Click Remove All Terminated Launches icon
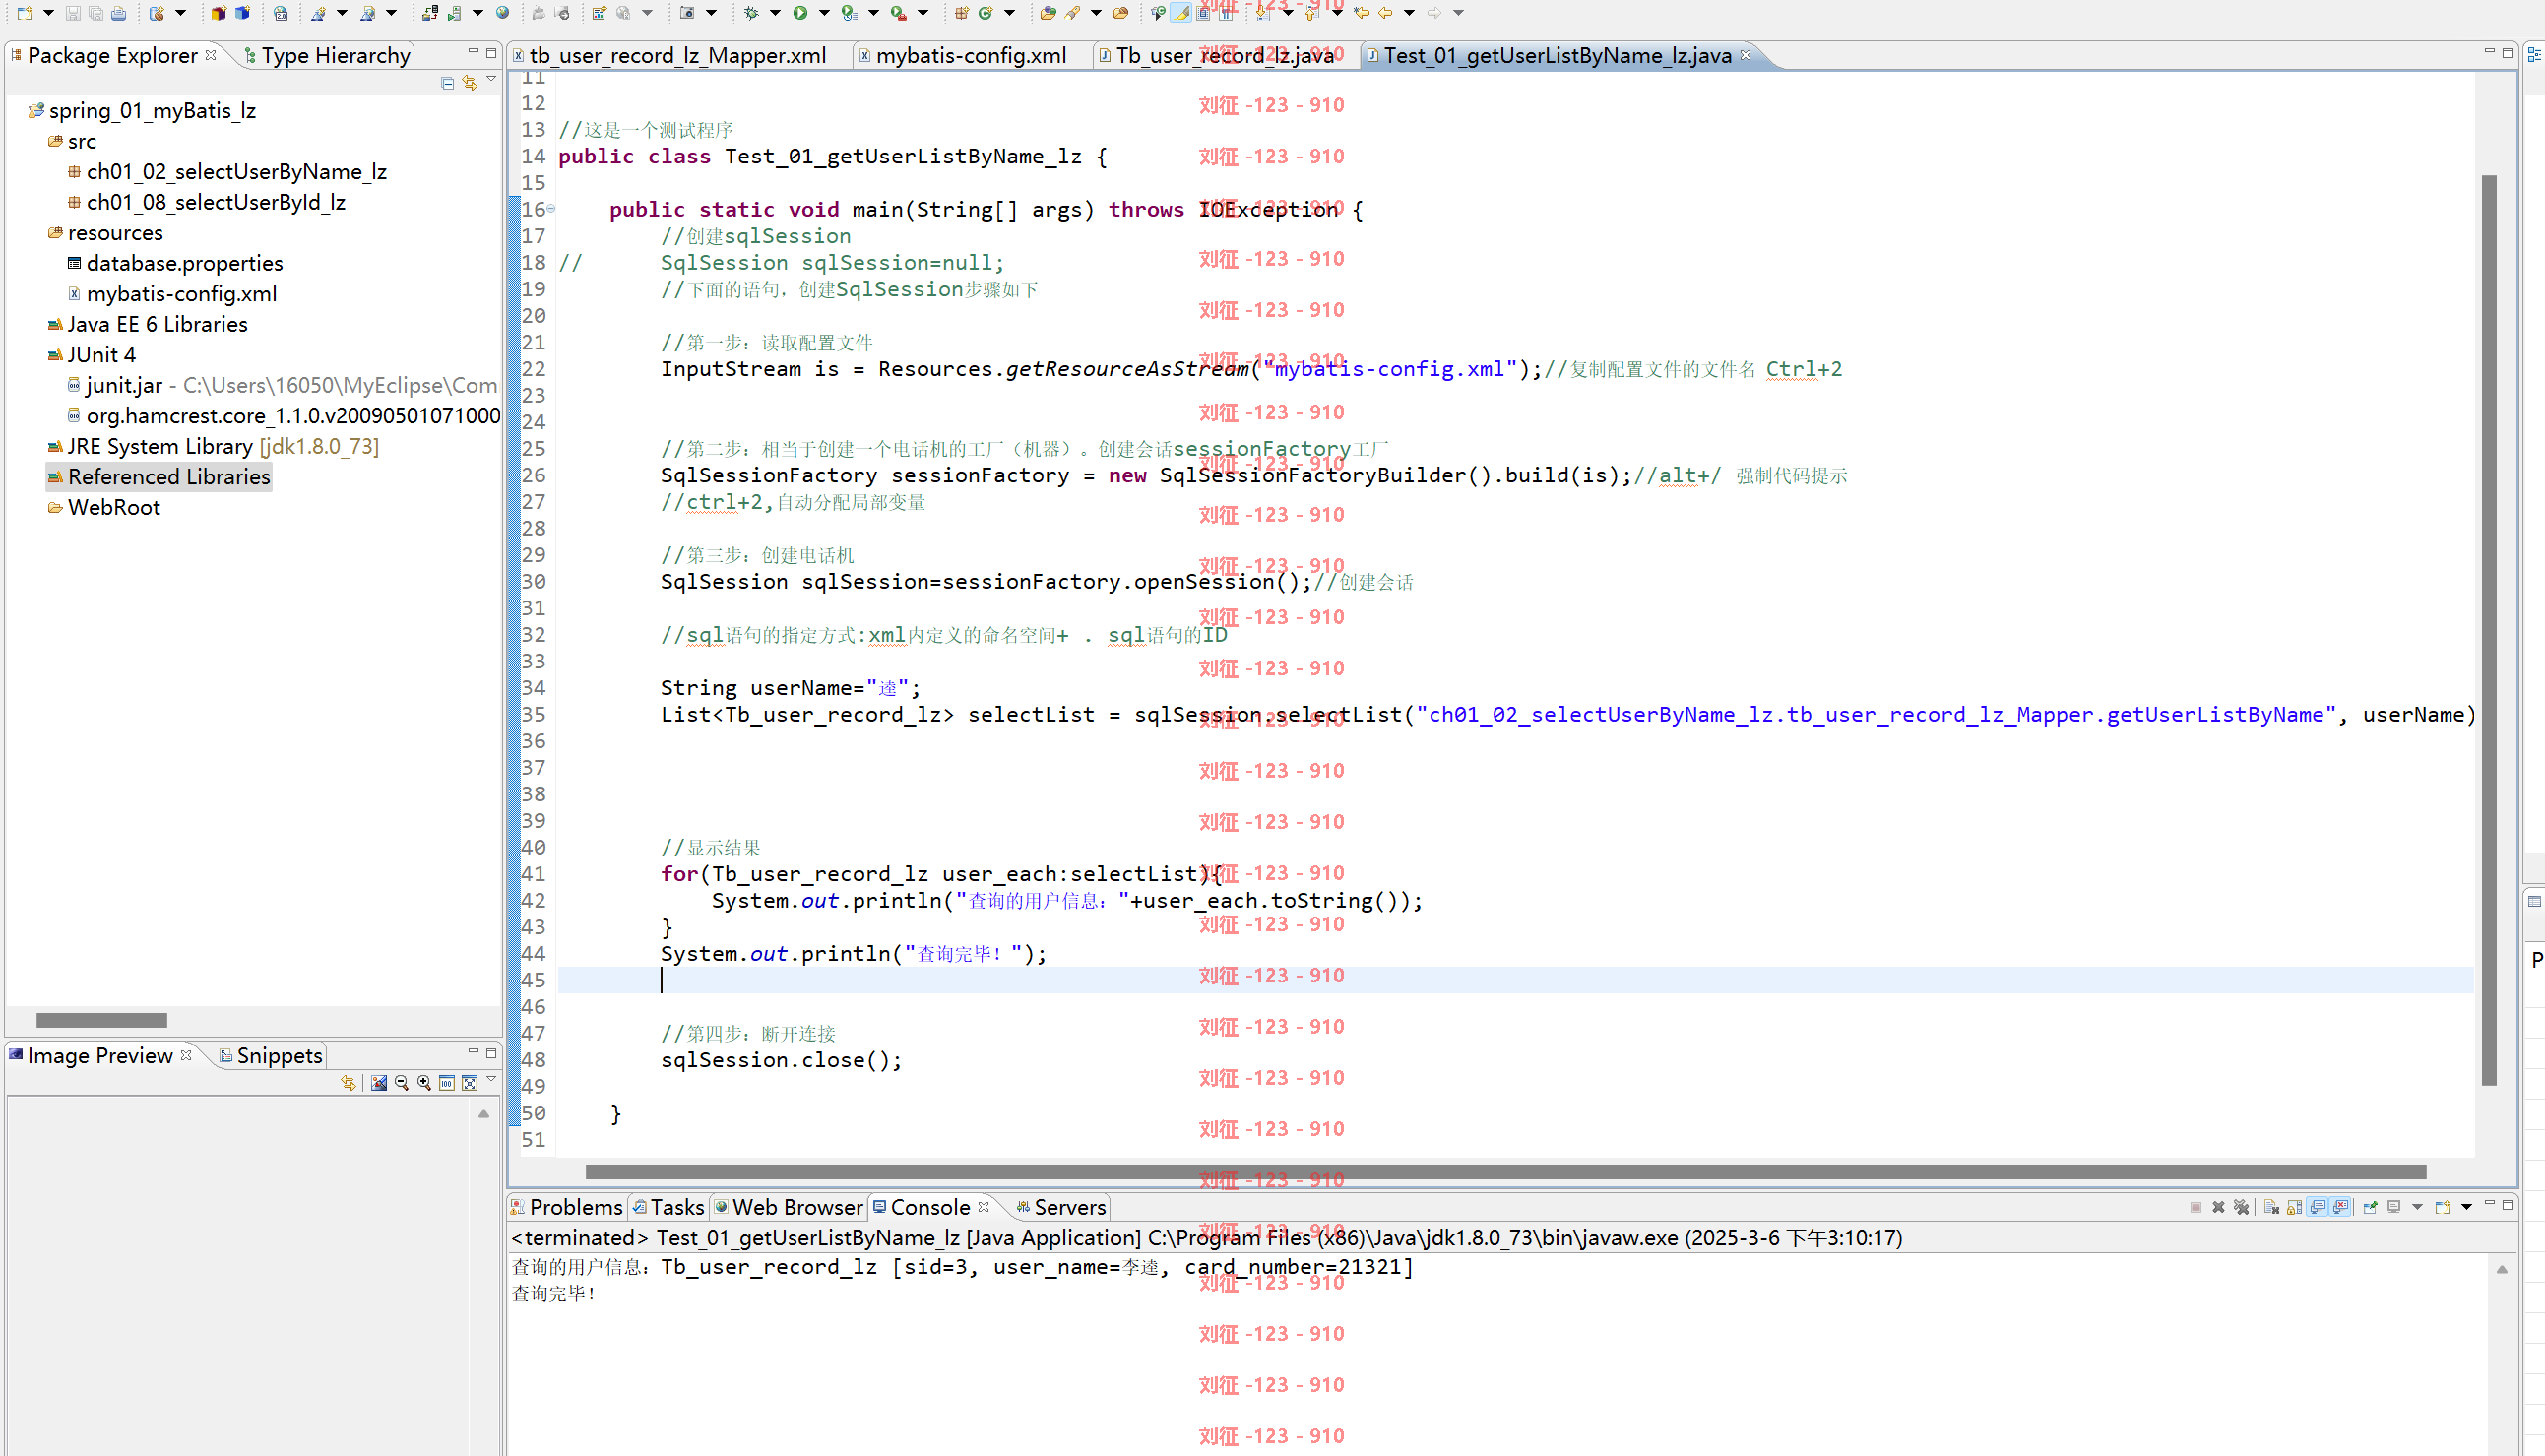 [x=2241, y=1207]
